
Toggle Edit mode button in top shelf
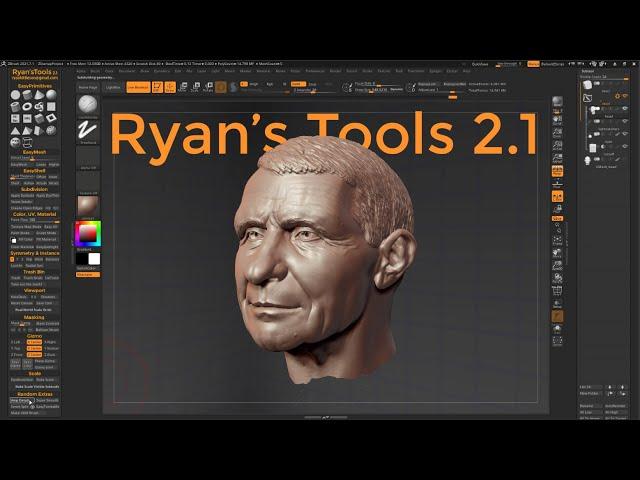[x=157, y=87]
